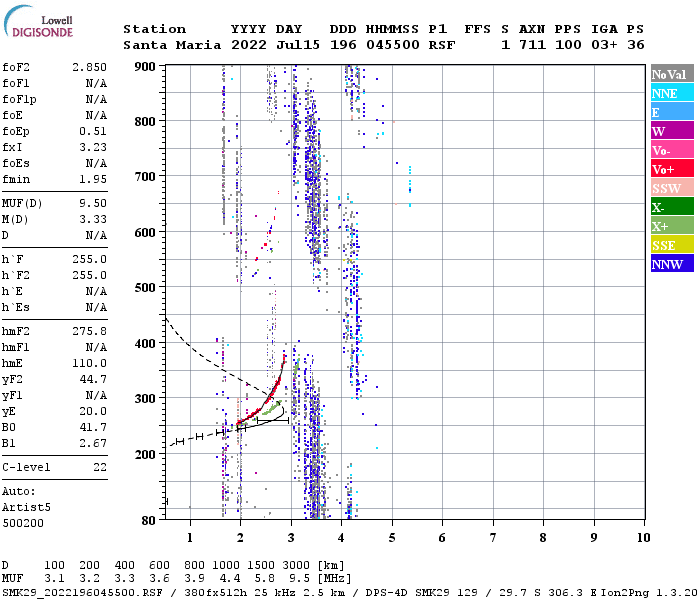
Task: Click the D 3000 distance value
Action: pos(296,566)
